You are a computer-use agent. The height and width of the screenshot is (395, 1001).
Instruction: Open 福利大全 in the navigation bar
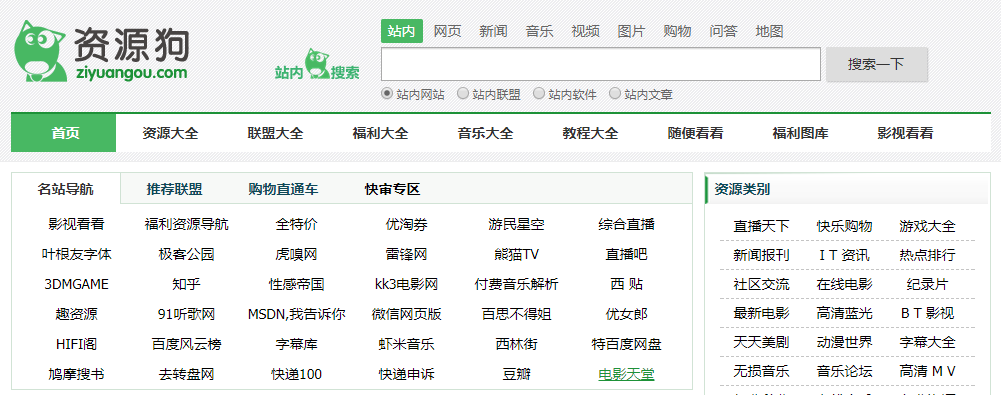coord(380,133)
